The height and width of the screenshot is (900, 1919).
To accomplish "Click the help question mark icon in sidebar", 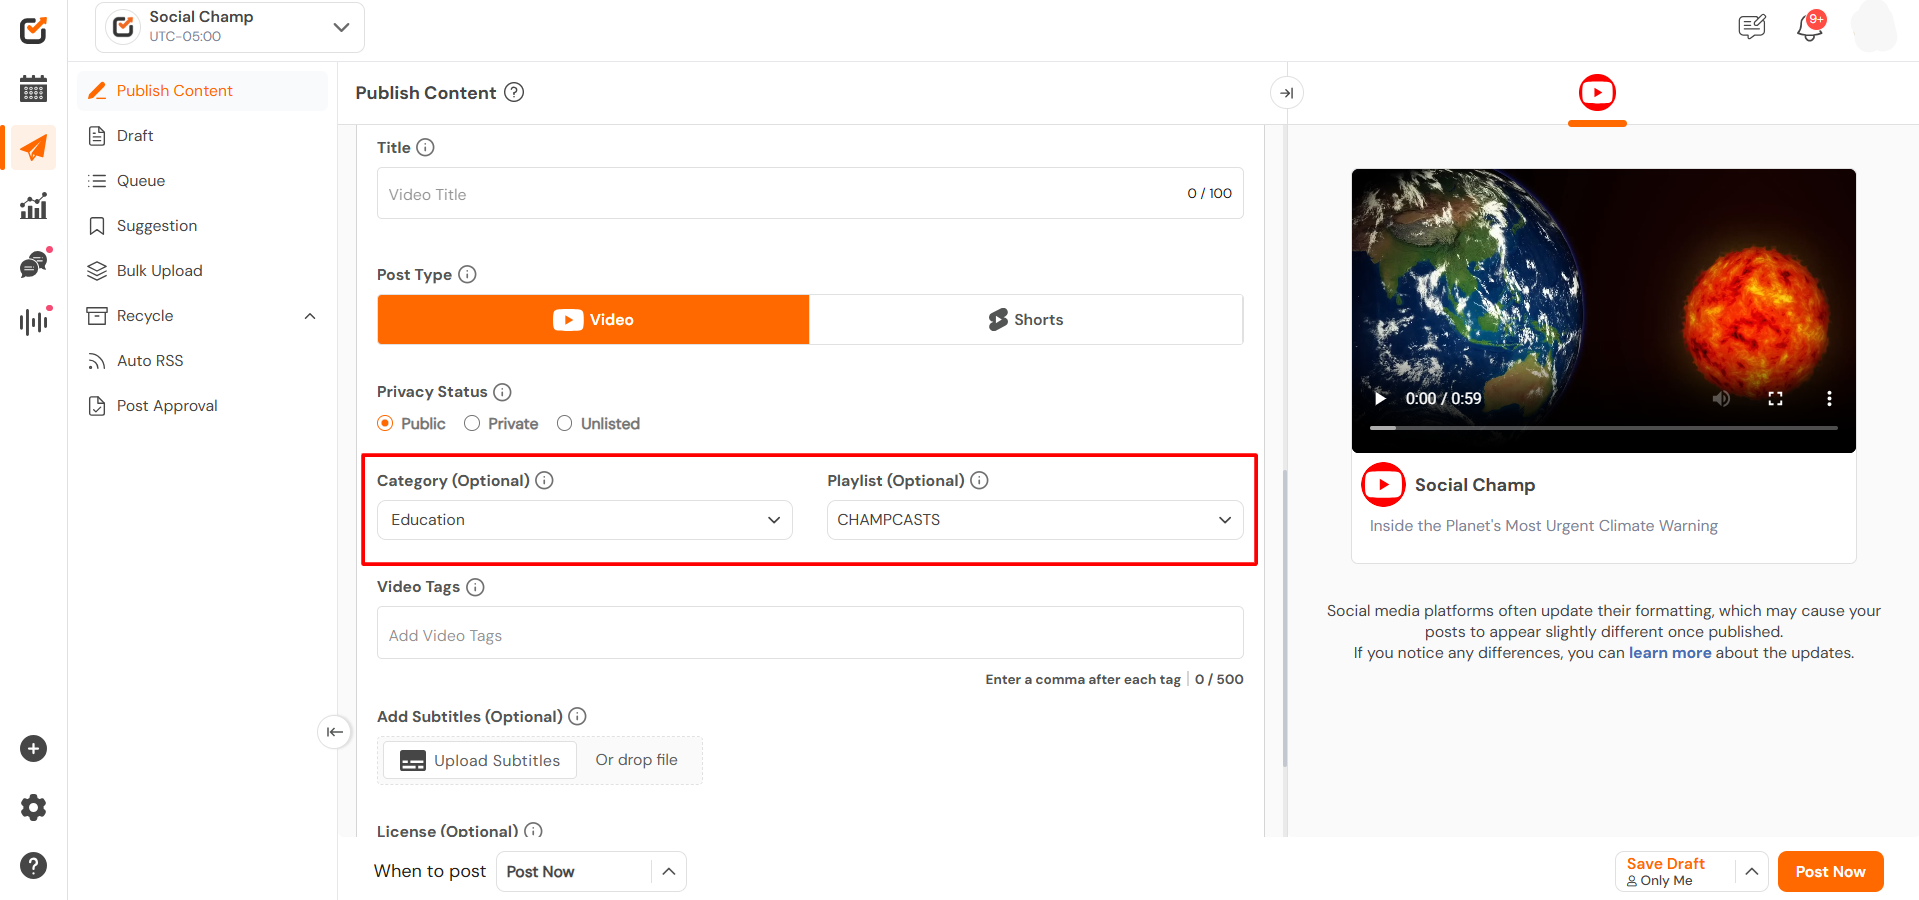I will click(x=33, y=865).
